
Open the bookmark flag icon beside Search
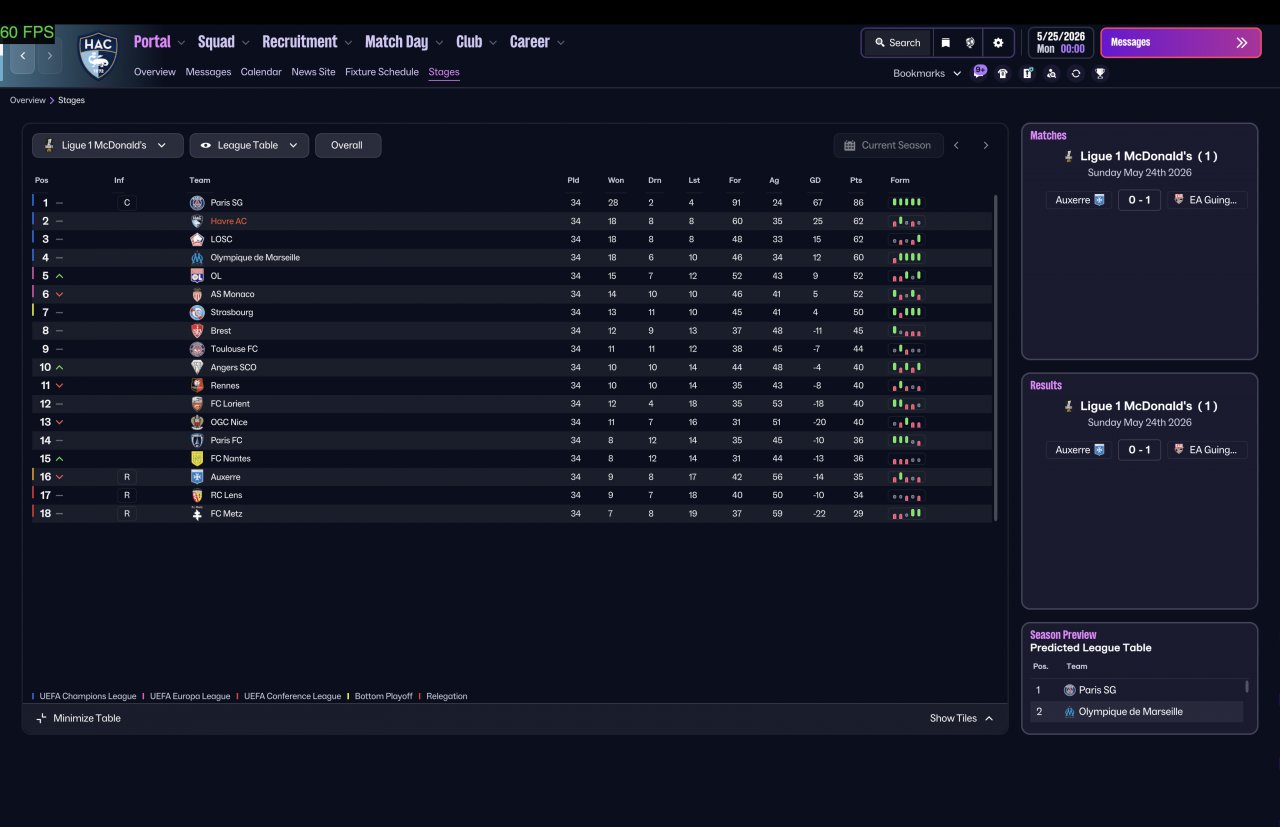(945, 43)
